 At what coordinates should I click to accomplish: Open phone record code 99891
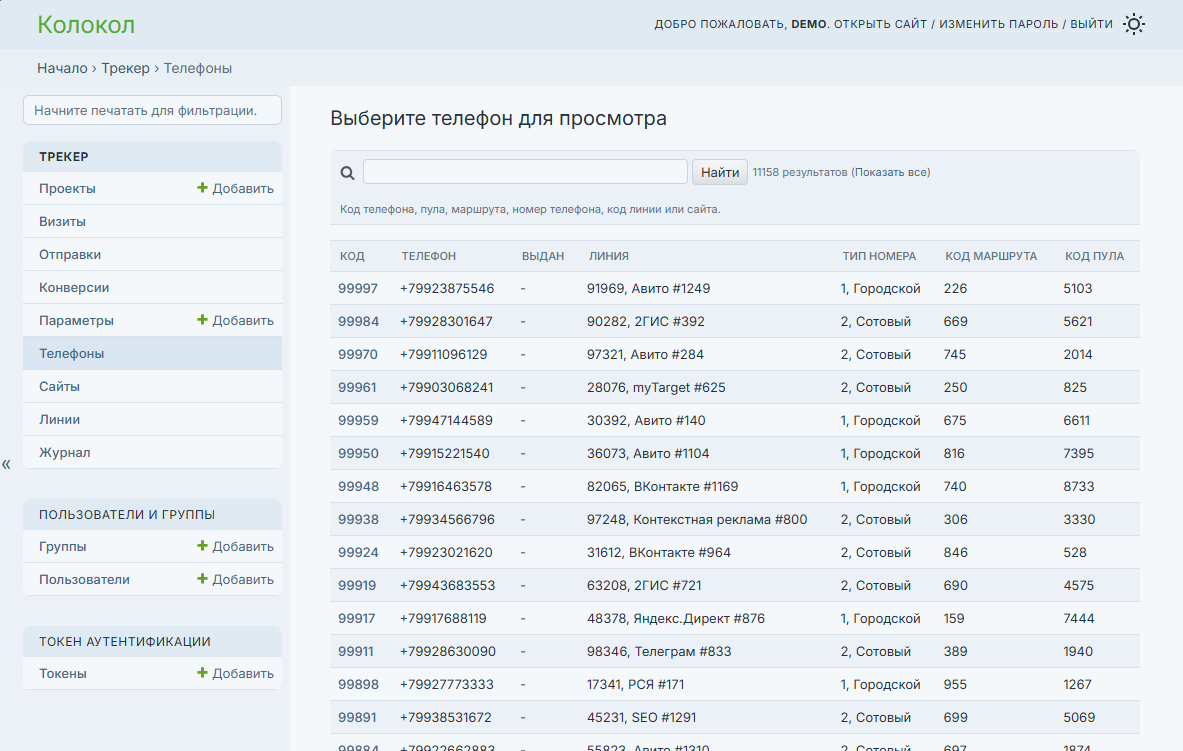pyautogui.click(x=358, y=718)
